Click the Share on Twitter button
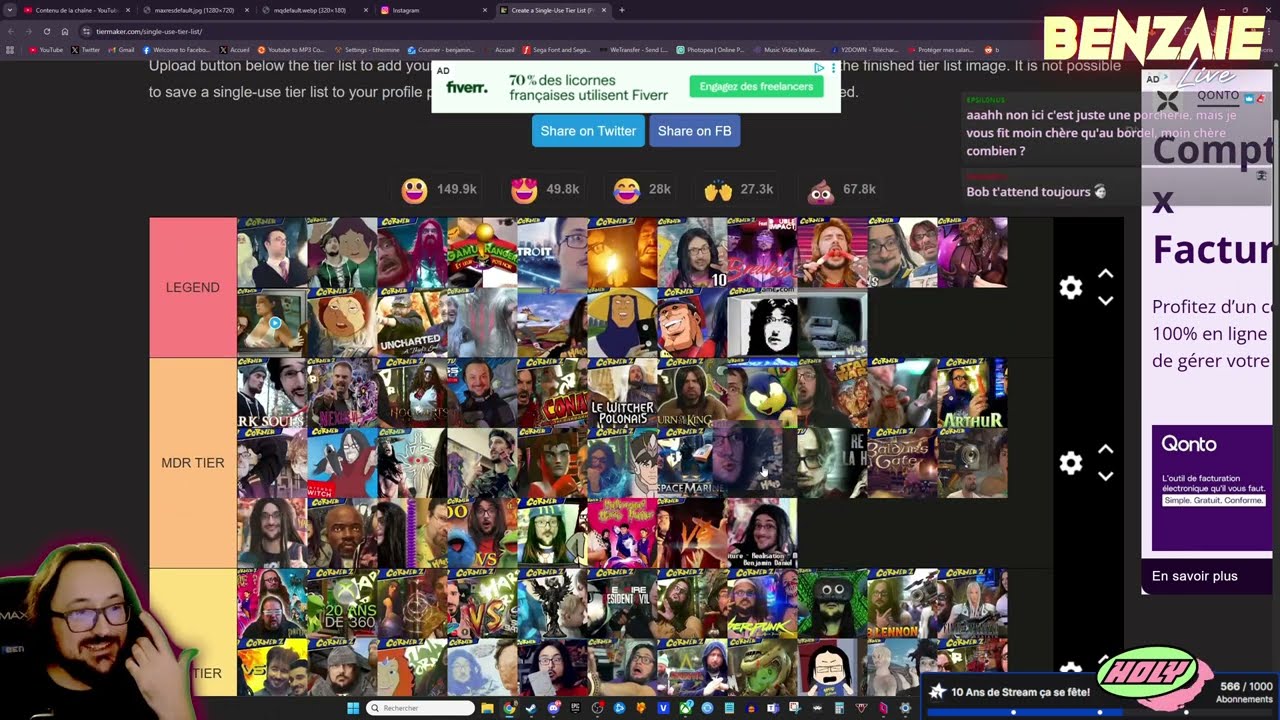Screen dimensions: 1280x720 [x=588, y=131]
